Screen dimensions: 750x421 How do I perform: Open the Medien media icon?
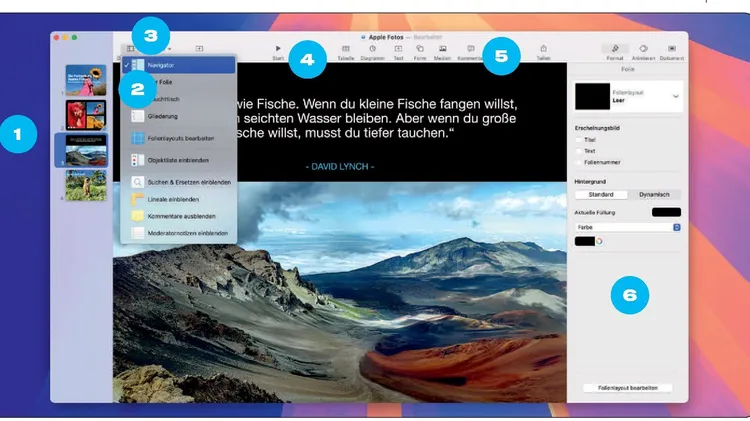pyautogui.click(x=442, y=48)
